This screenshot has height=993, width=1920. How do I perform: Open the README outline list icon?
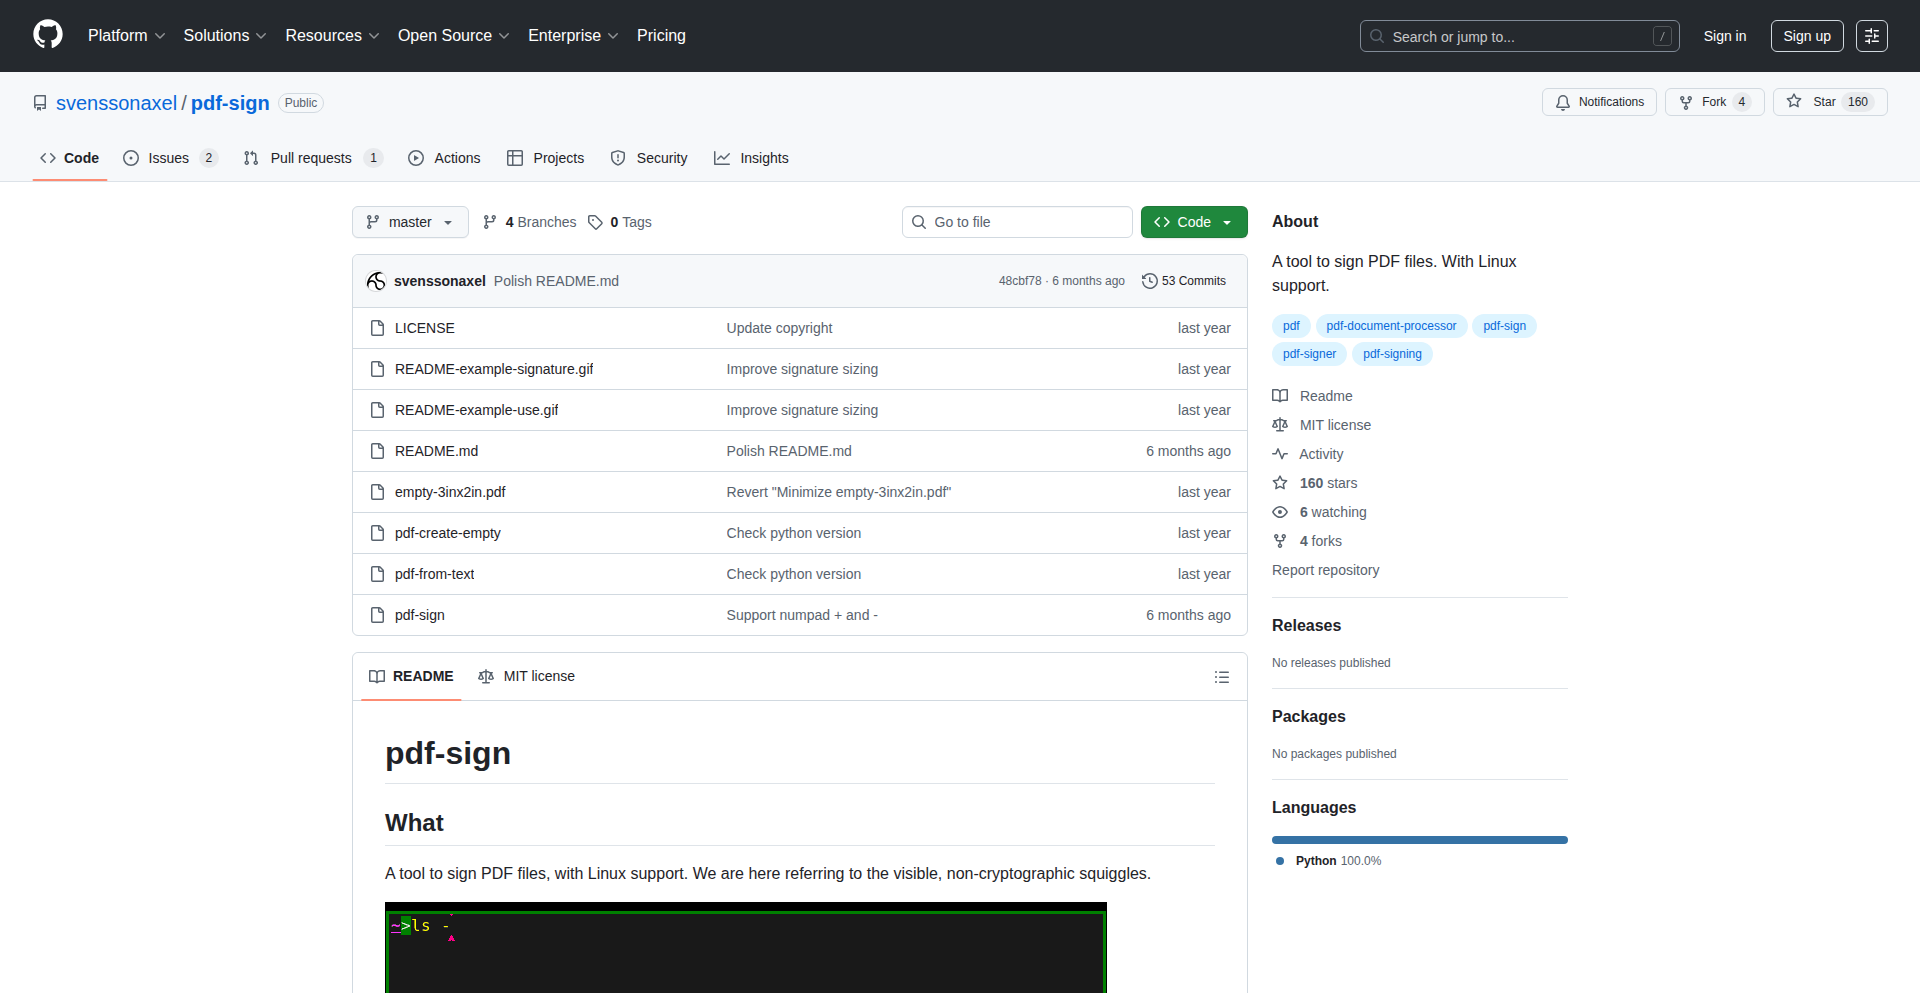(x=1221, y=677)
